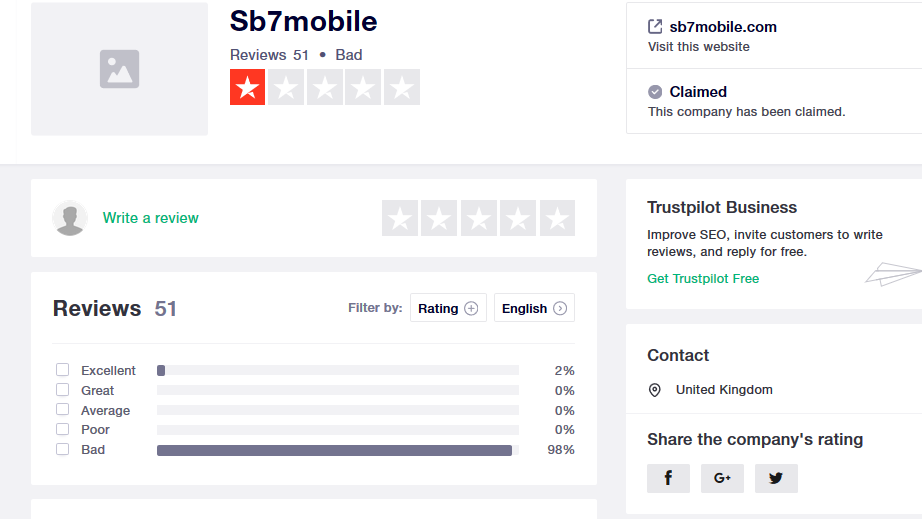Click the United Kingdom location pin icon
The width and height of the screenshot is (922, 519).
[x=654, y=390]
